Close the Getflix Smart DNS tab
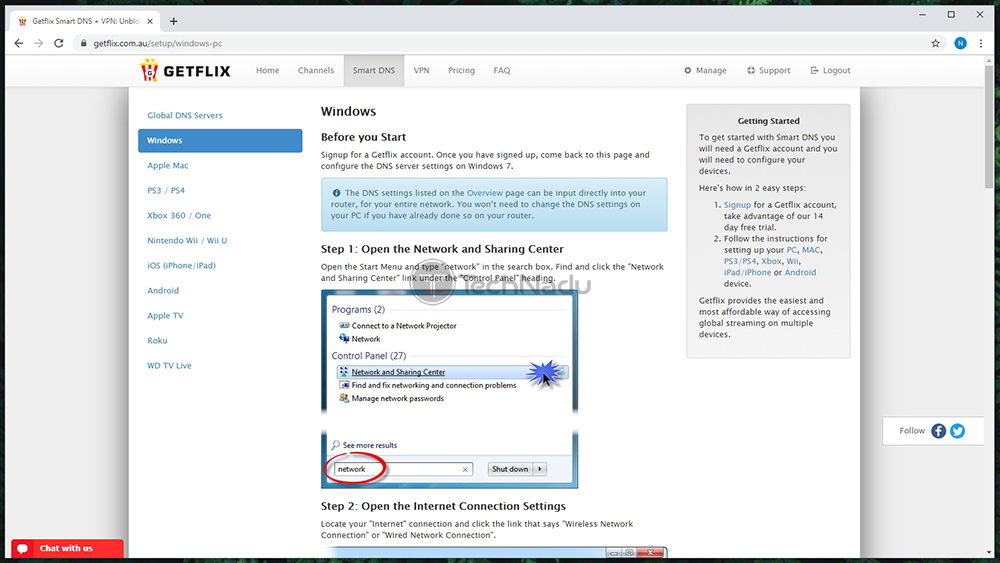The image size is (1000, 563). pyautogui.click(x=150, y=21)
